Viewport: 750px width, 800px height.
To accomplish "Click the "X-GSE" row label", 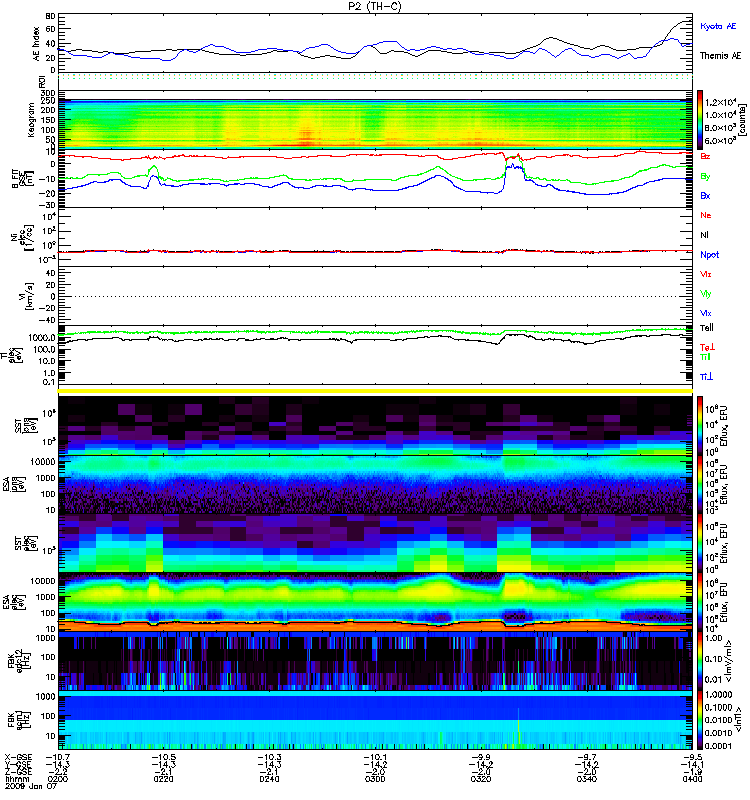I will (18, 757).
